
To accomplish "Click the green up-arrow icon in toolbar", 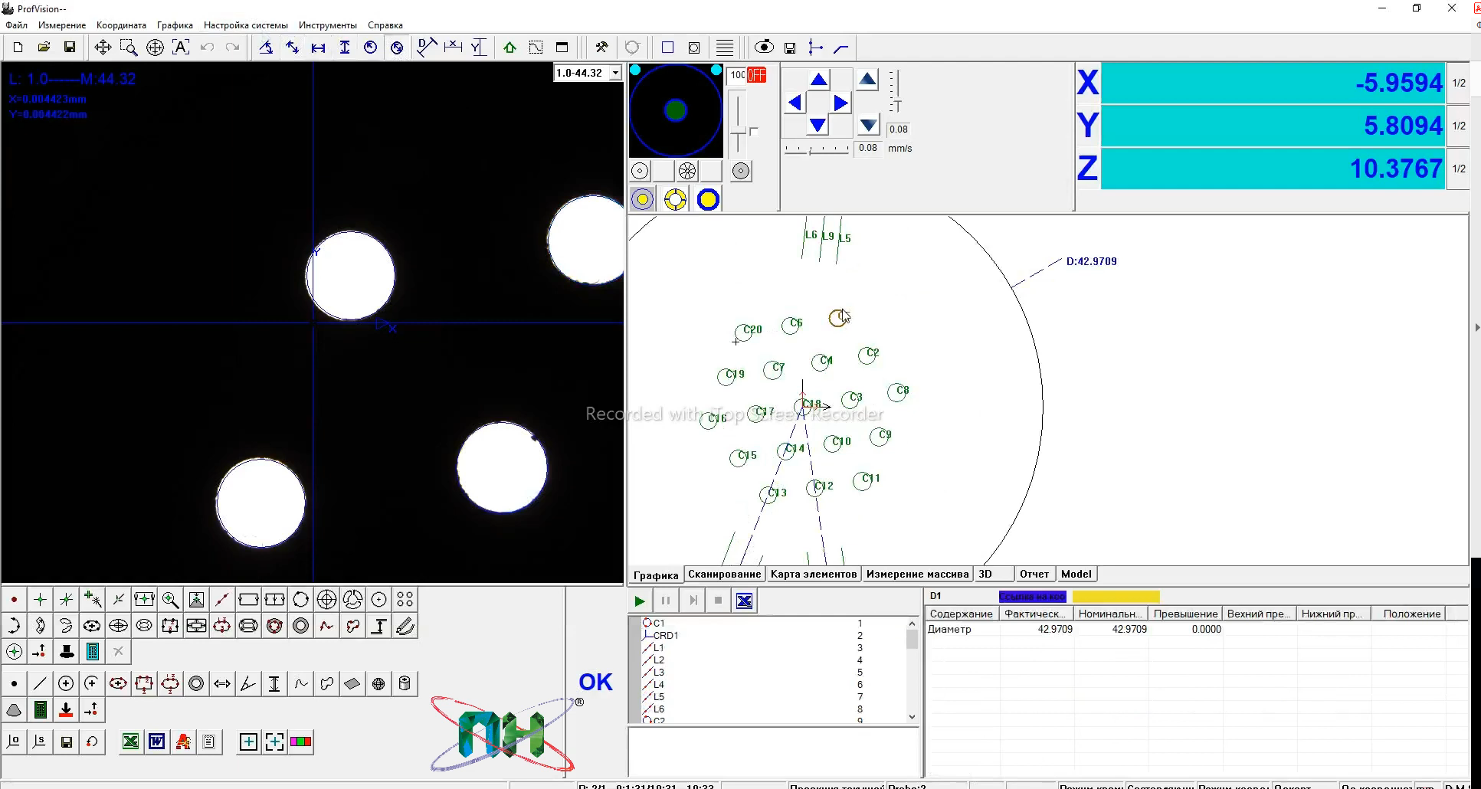I will click(510, 47).
